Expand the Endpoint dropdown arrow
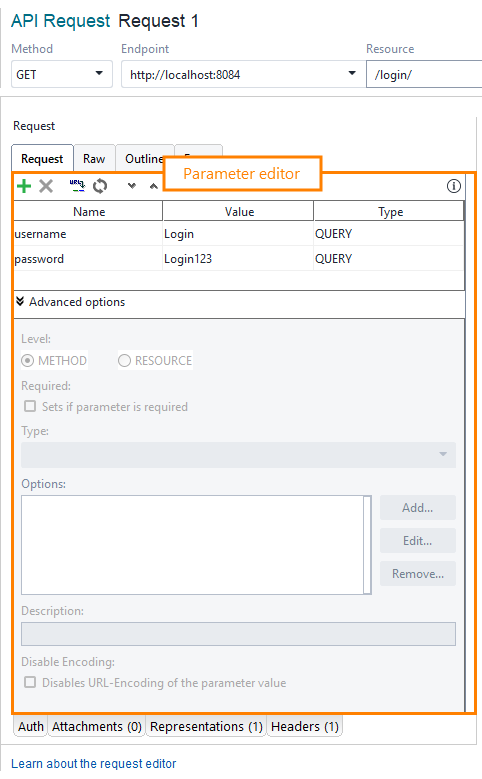Viewport: 482px width, 779px height. click(x=352, y=74)
